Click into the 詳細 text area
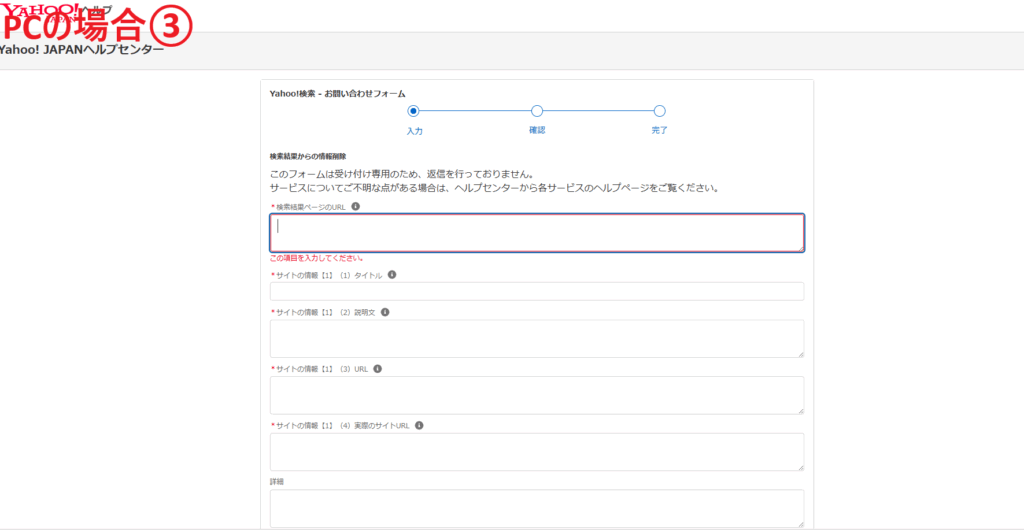Image resolution: width=1024 pixels, height=530 pixels. 537,508
